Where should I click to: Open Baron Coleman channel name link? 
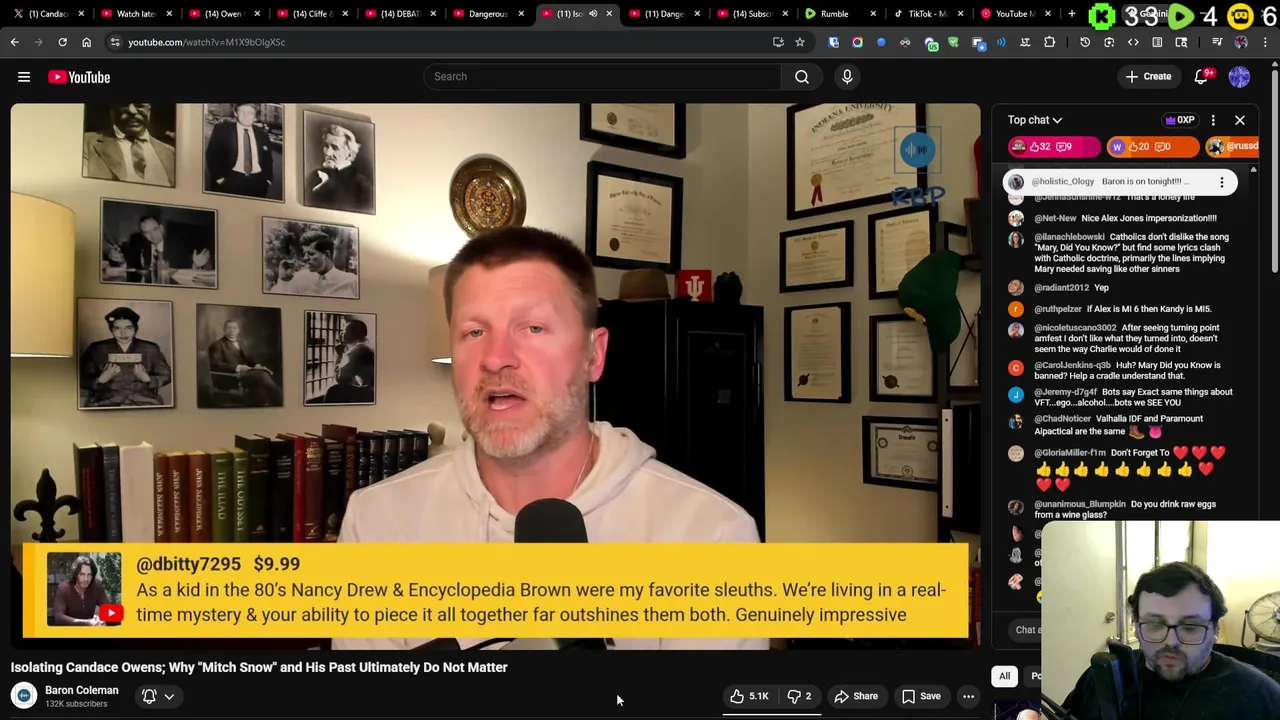tap(82, 690)
